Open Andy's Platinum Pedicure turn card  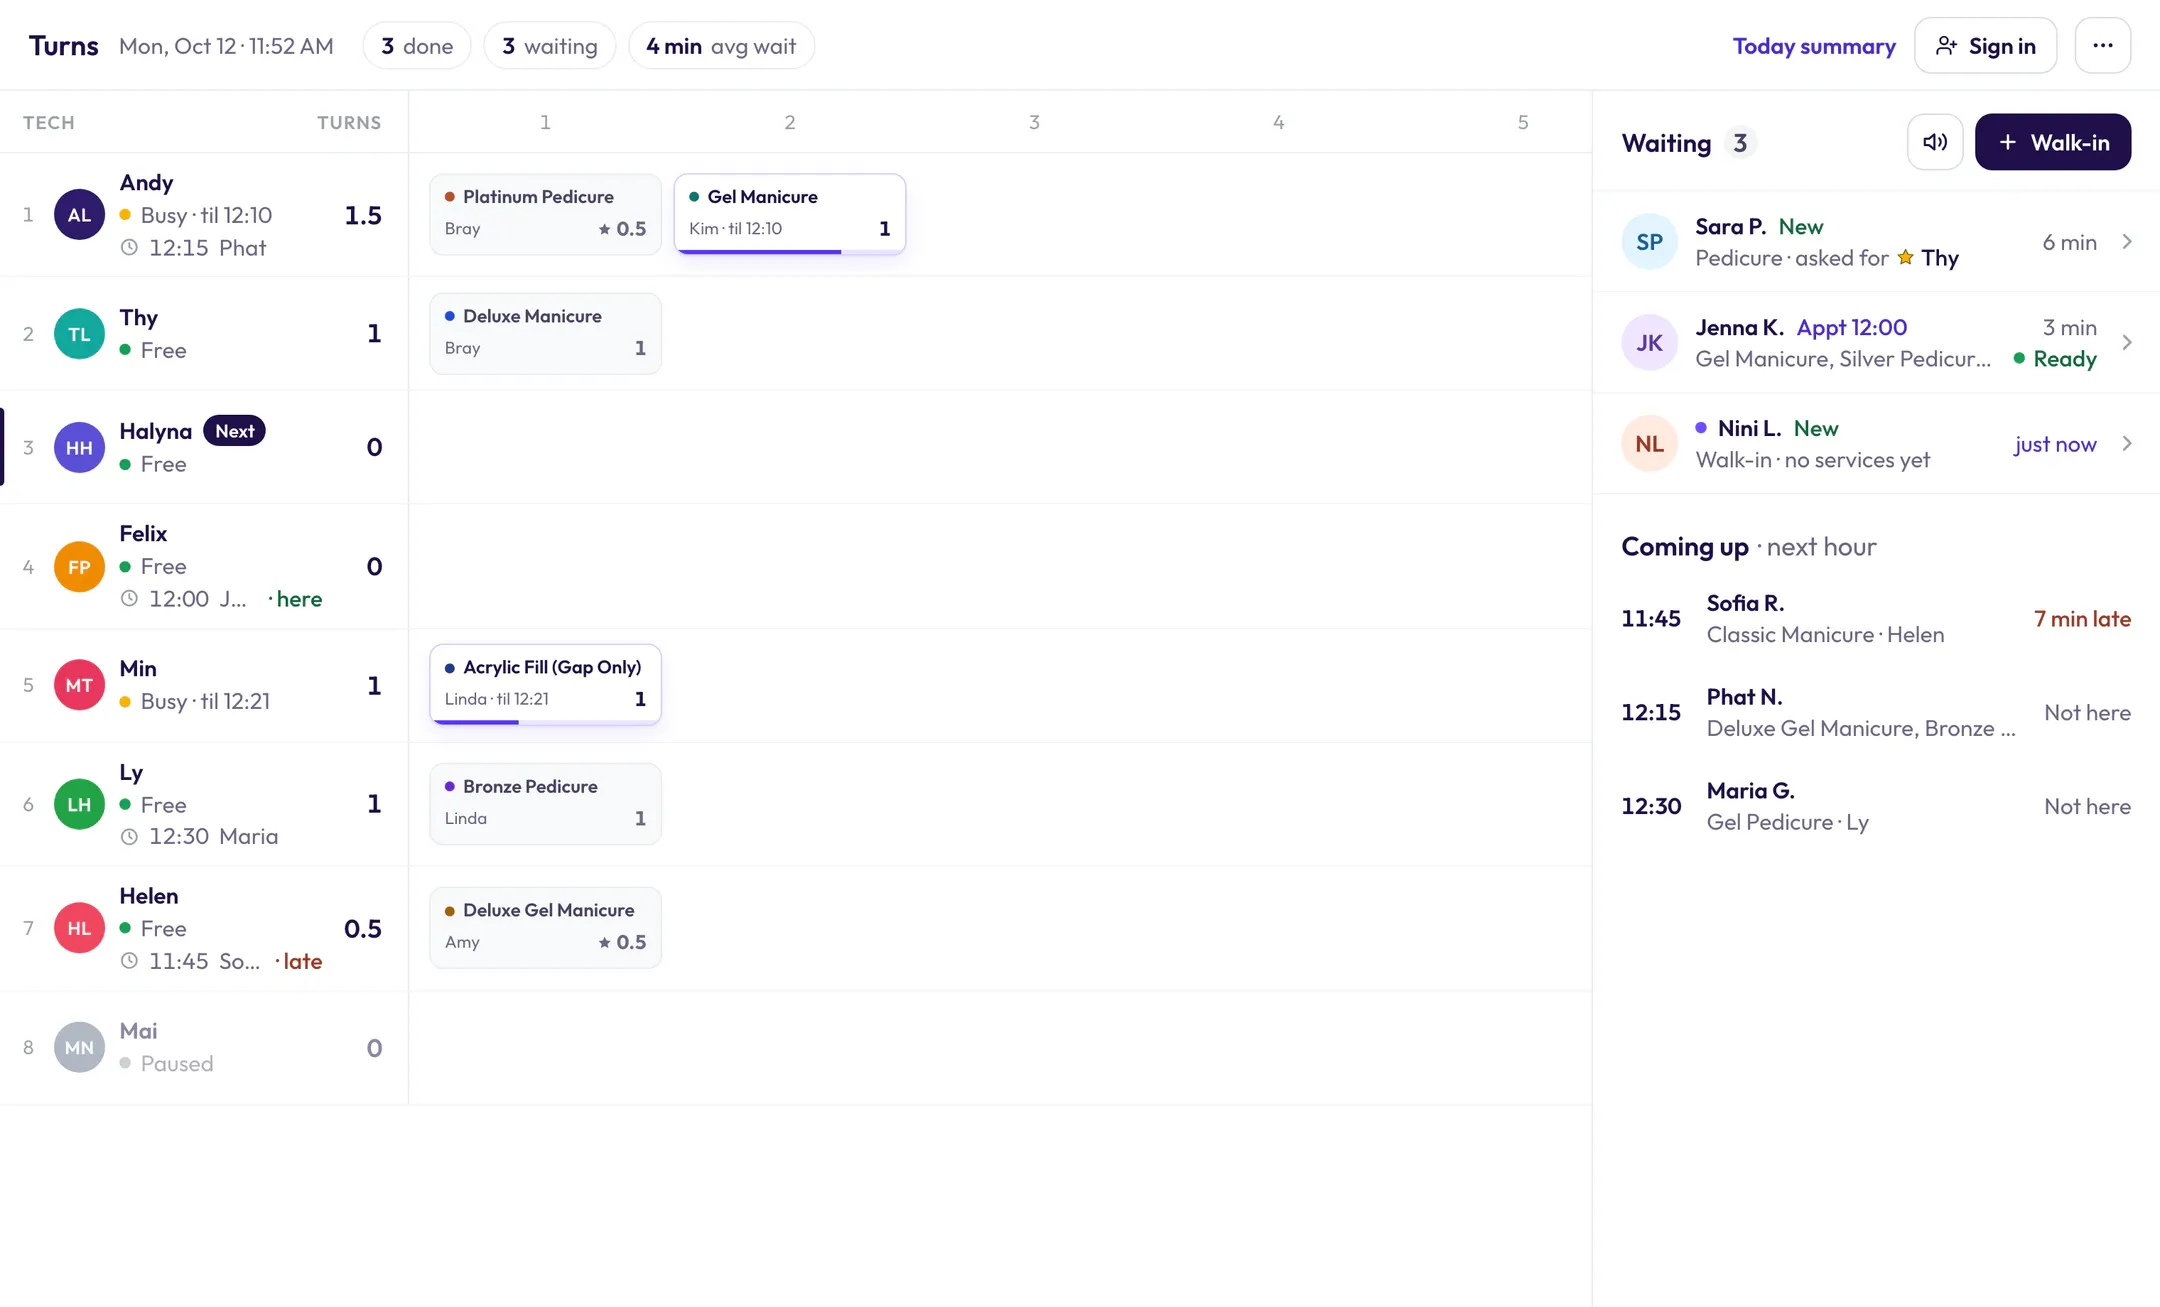pos(545,214)
